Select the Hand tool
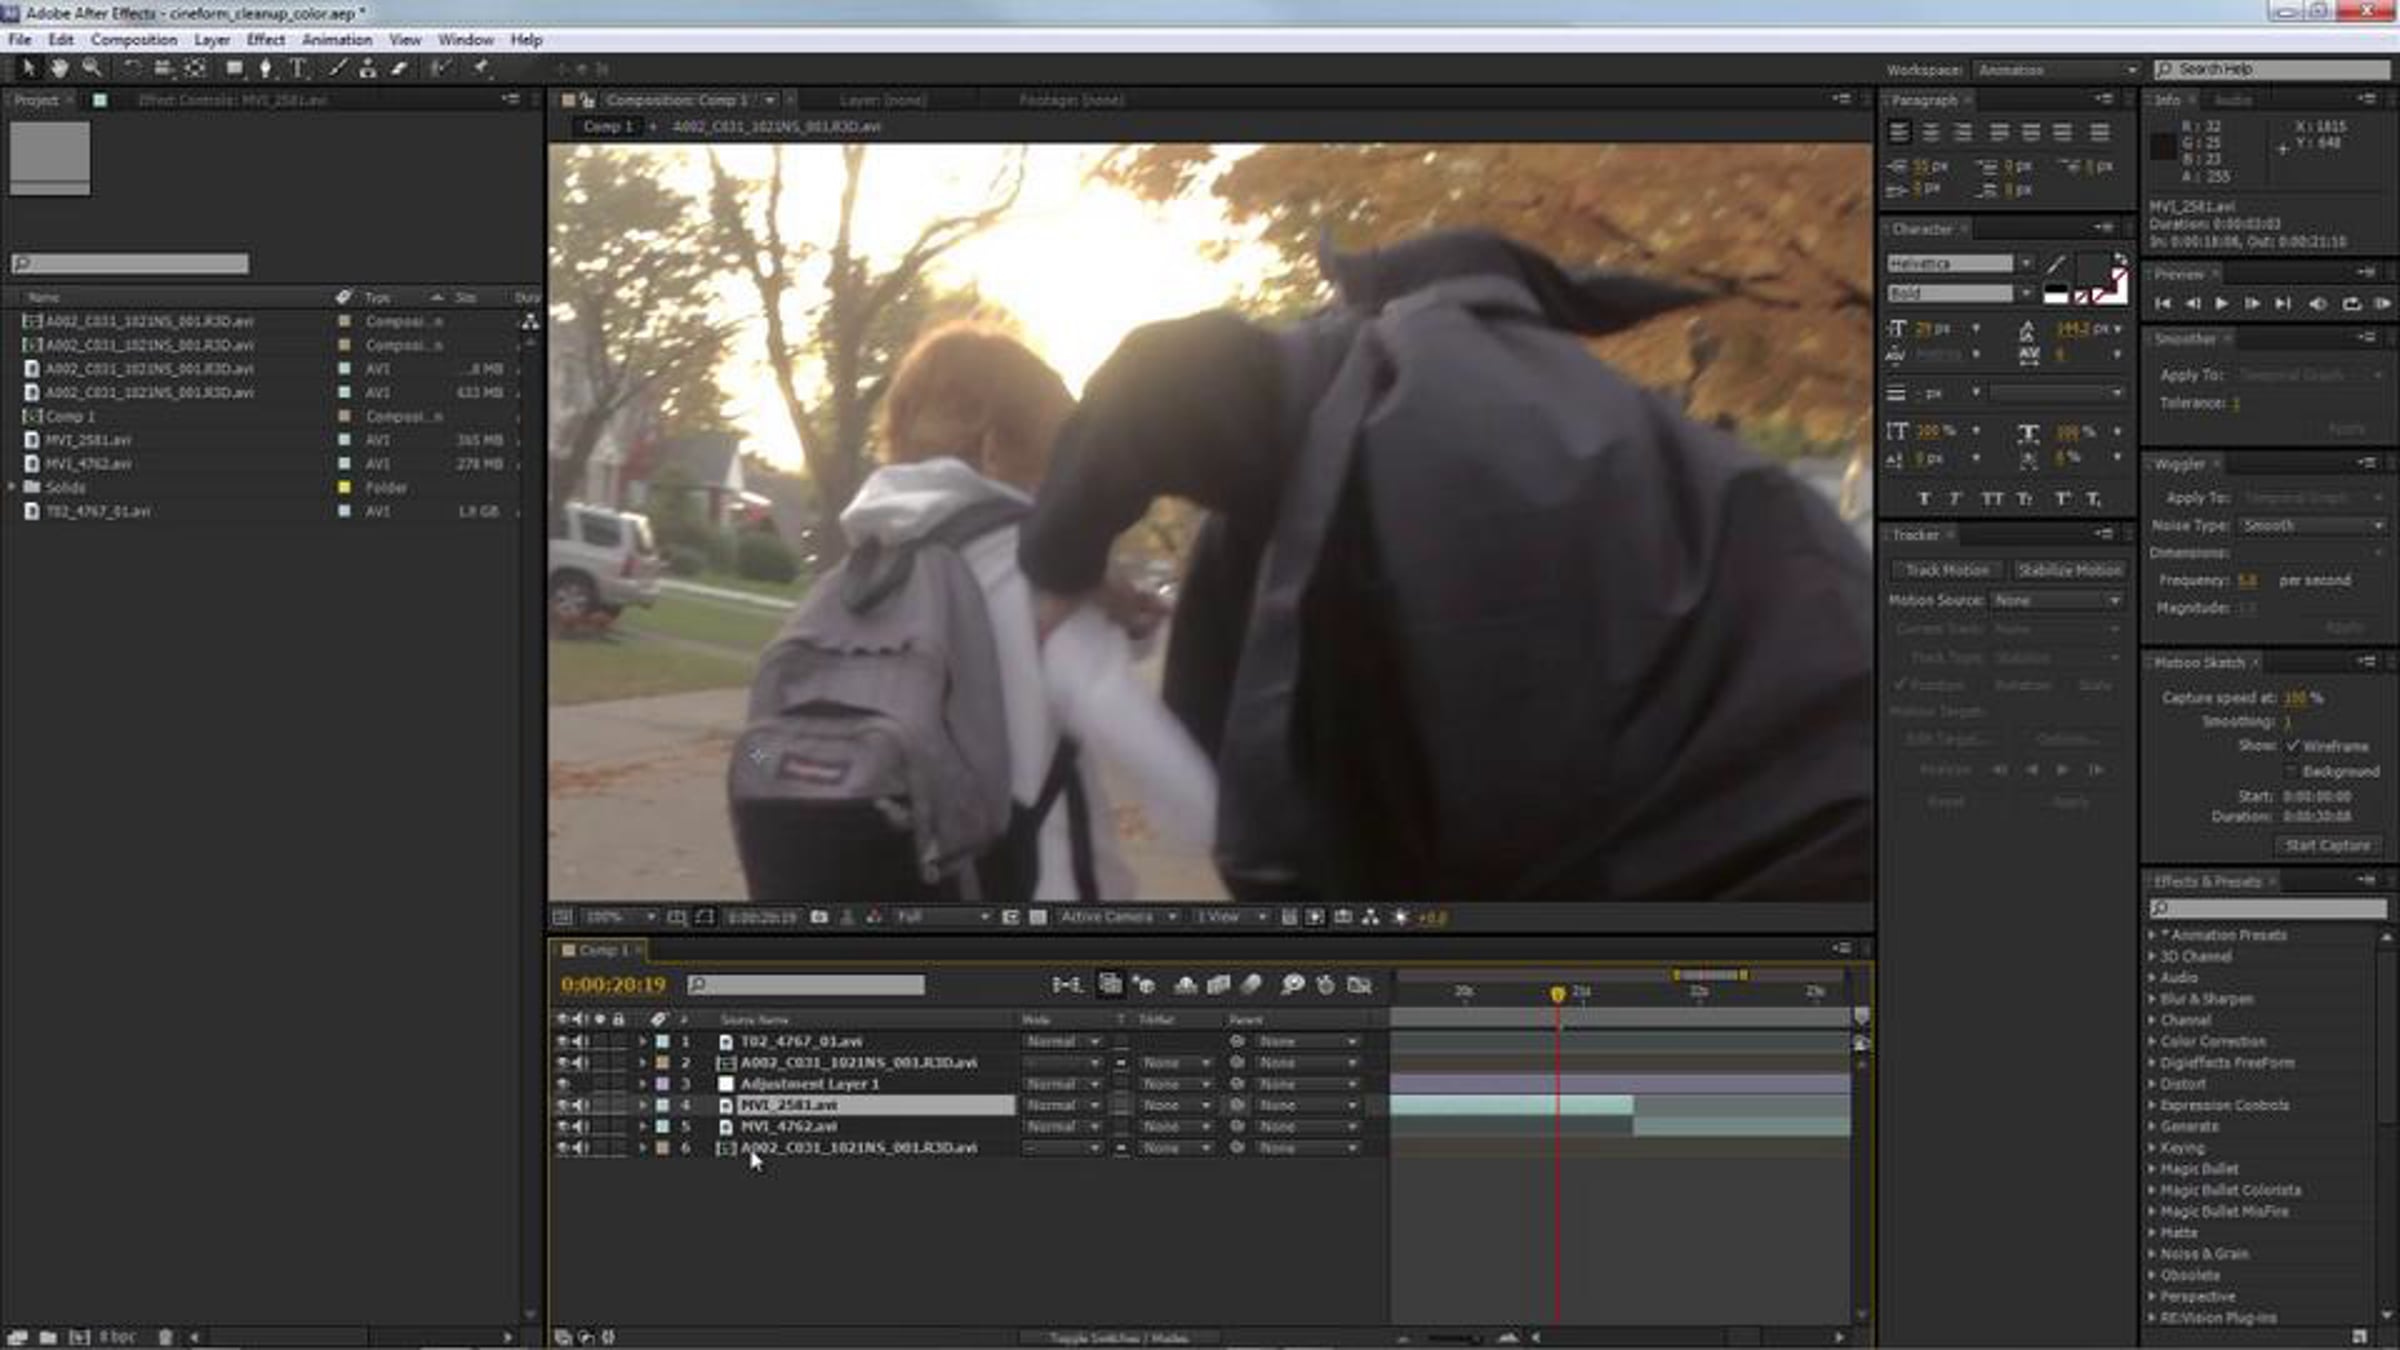This screenshot has width=2400, height=1350. (60, 68)
